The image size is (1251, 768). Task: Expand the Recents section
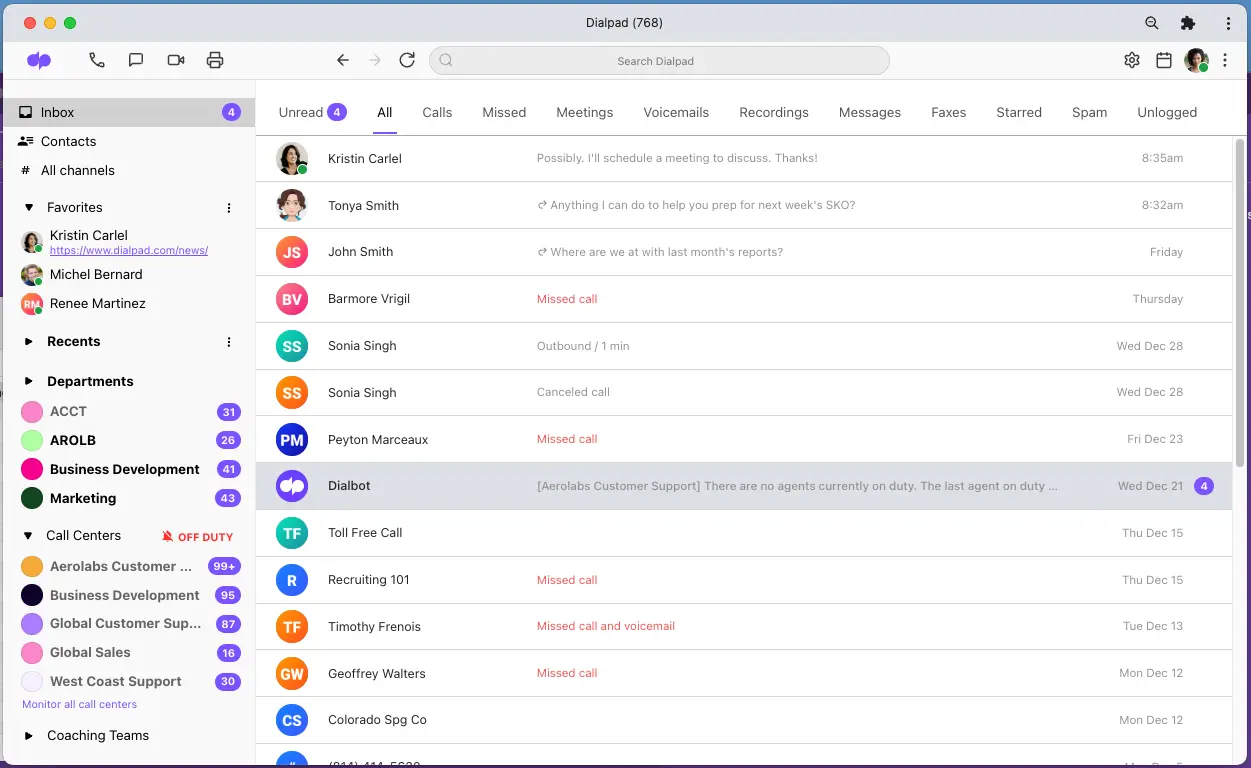tap(29, 342)
